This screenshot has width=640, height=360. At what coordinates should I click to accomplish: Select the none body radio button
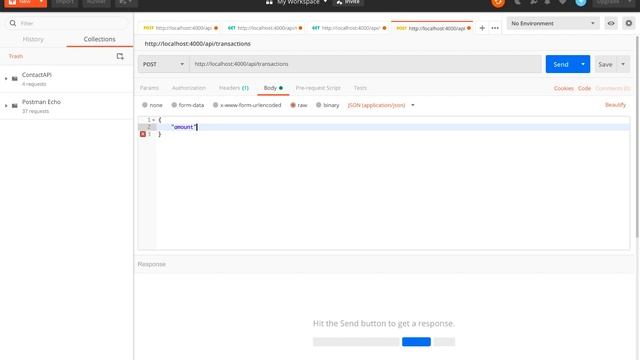point(145,105)
